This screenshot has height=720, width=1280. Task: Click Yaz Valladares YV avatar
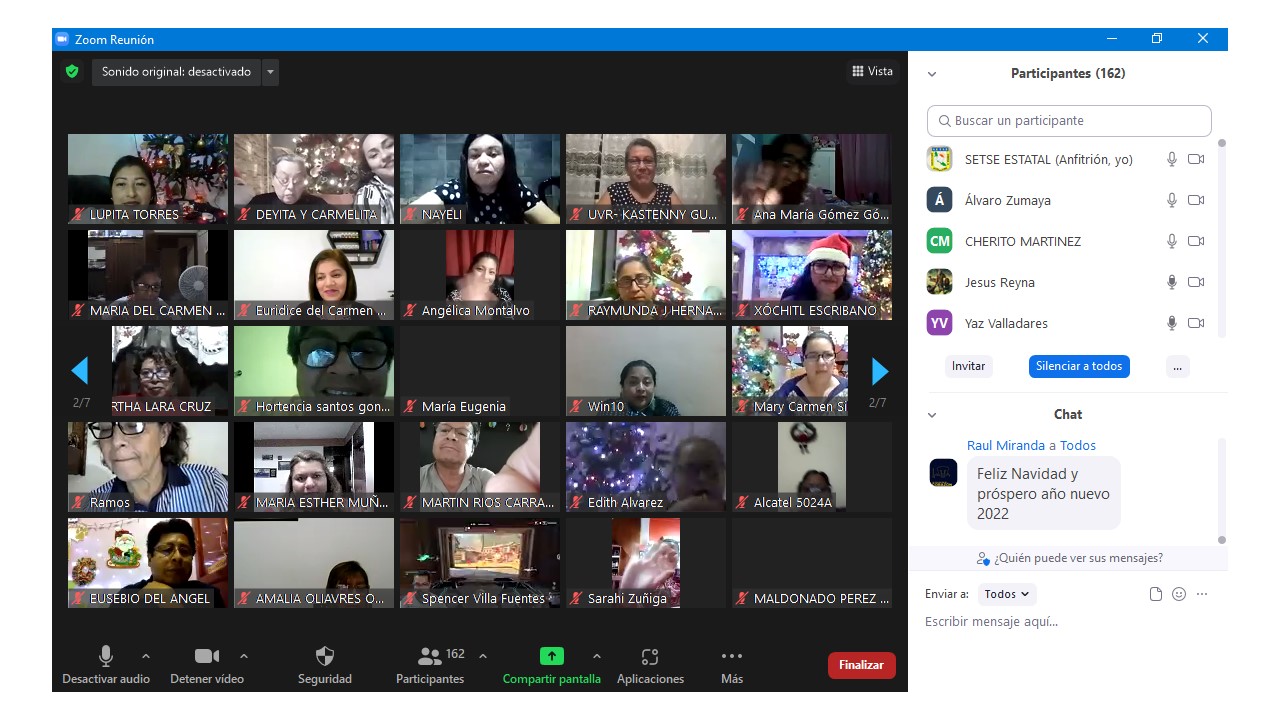click(x=939, y=323)
